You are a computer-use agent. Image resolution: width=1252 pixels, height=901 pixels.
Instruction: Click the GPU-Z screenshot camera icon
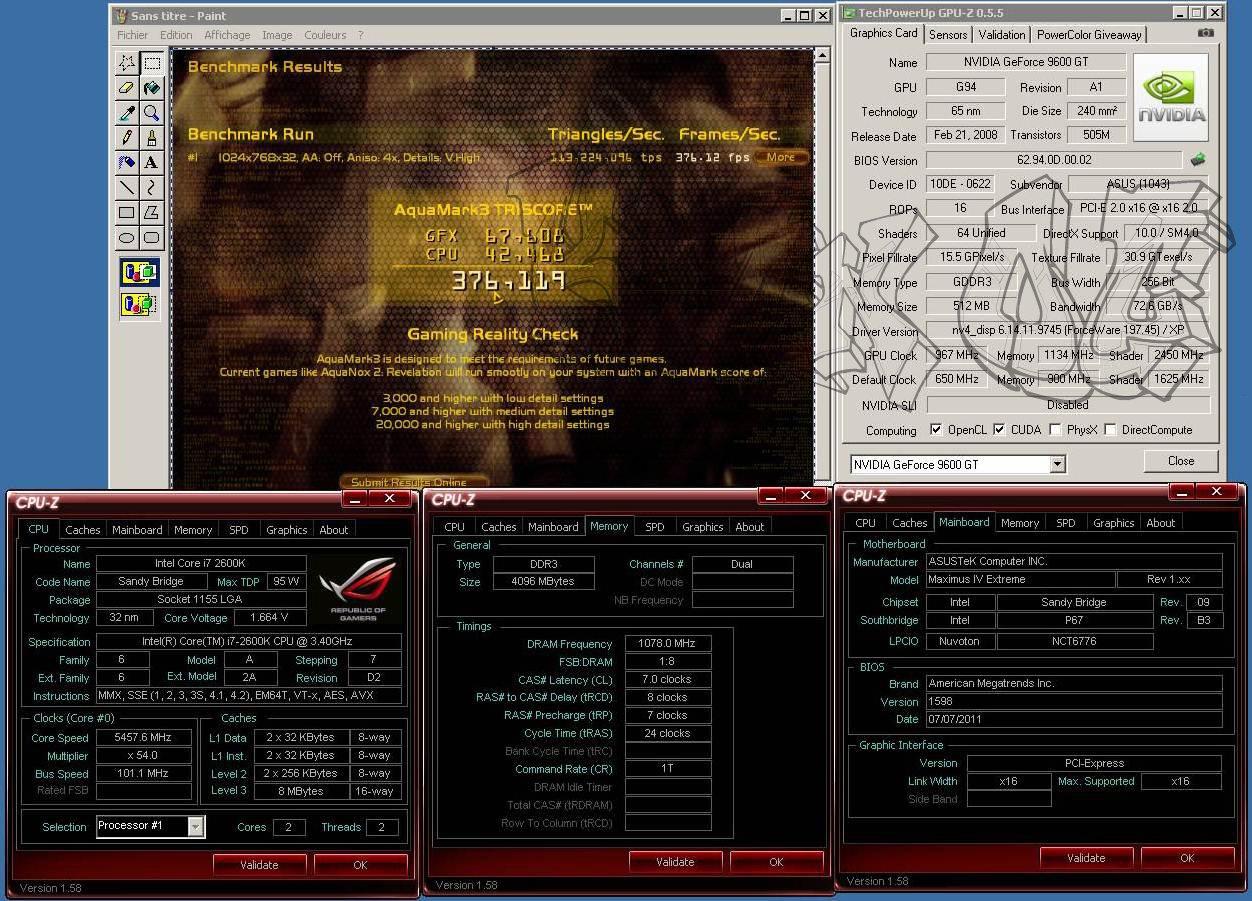1205,33
